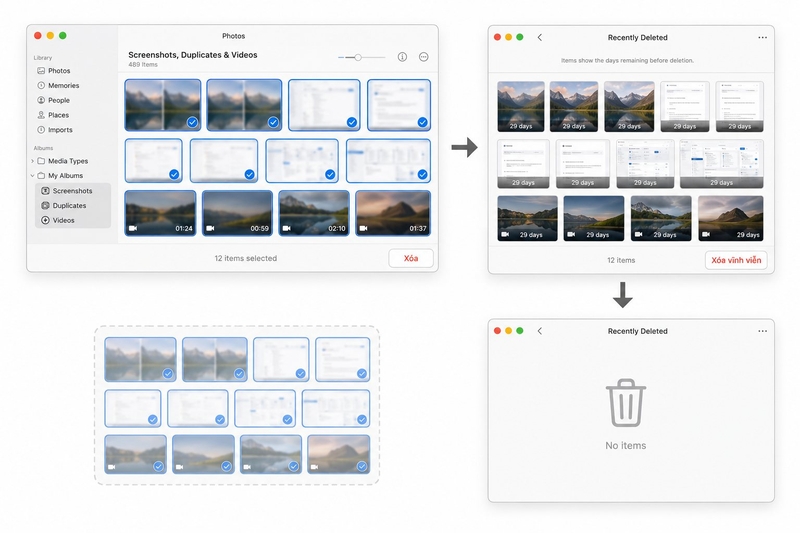The width and height of the screenshot is (800, 533).
Task: Open the Screenshots album
Action: coord(72,191)
